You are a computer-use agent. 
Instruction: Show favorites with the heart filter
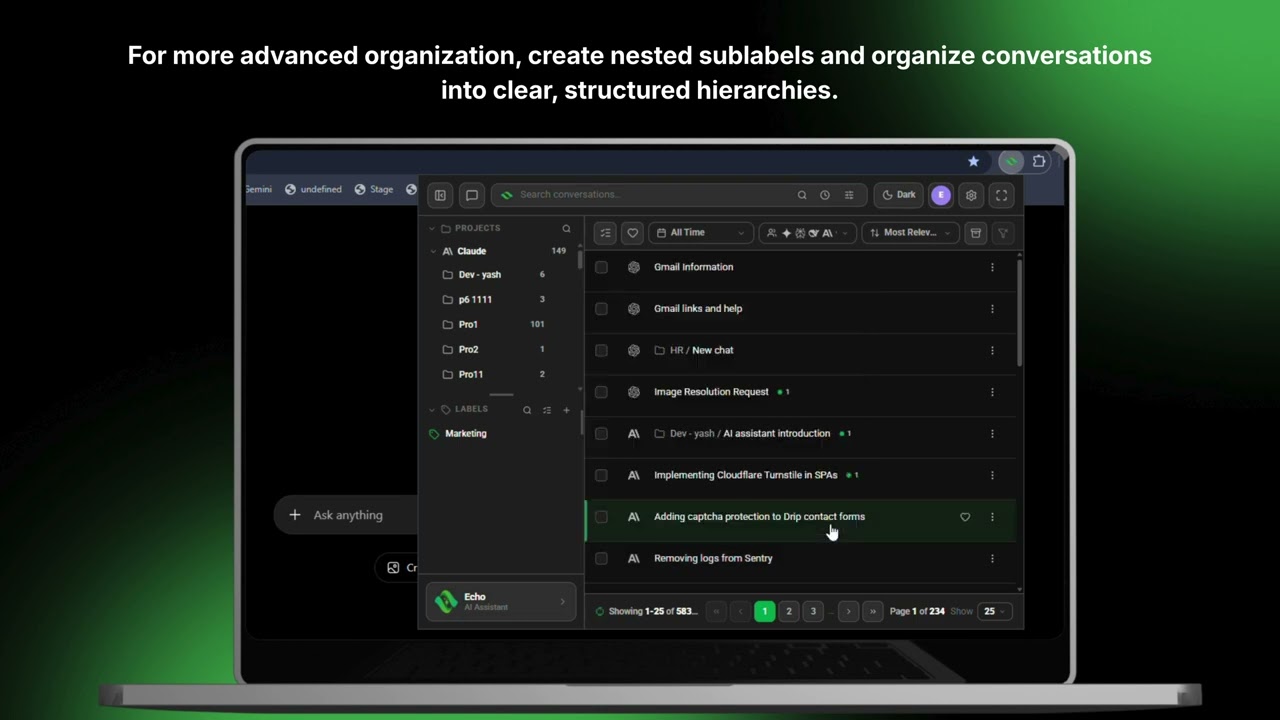[632, 233]
